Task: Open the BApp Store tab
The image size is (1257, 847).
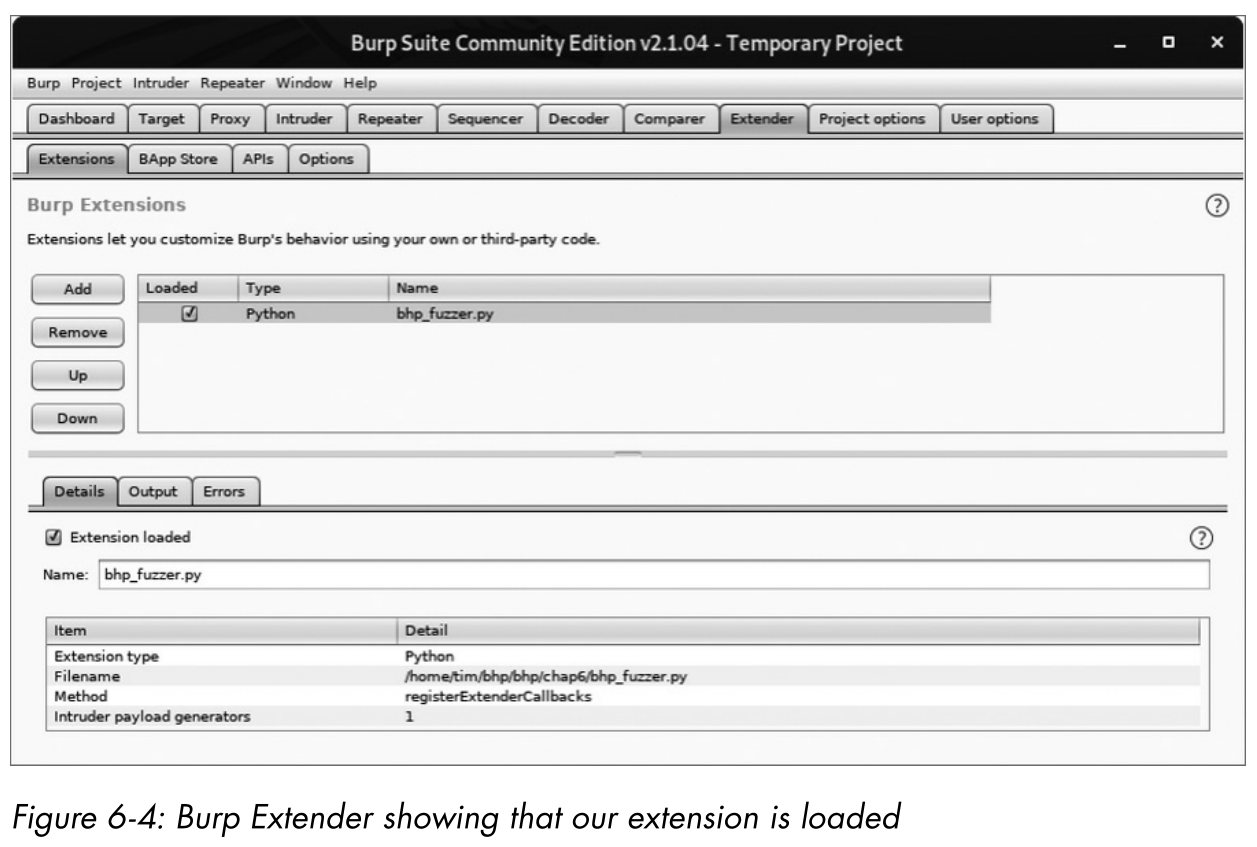Action: (x=179, y=159)
